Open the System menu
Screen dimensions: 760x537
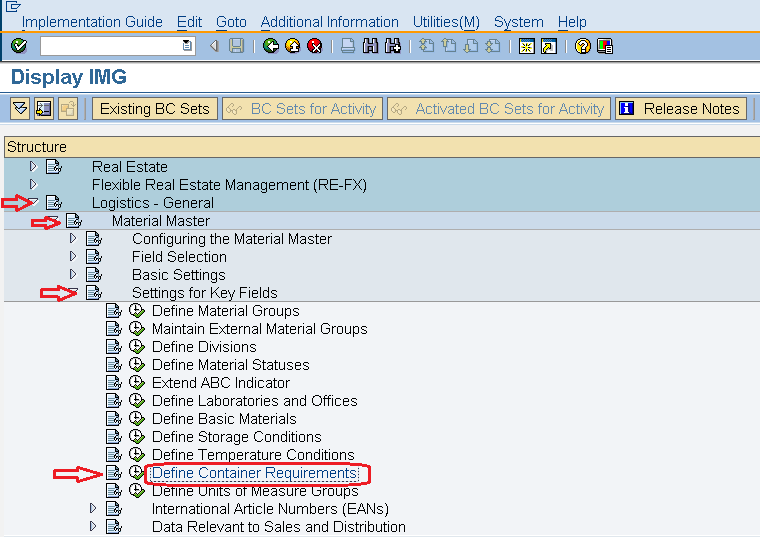pyautogui.click(x=519, y=22)
